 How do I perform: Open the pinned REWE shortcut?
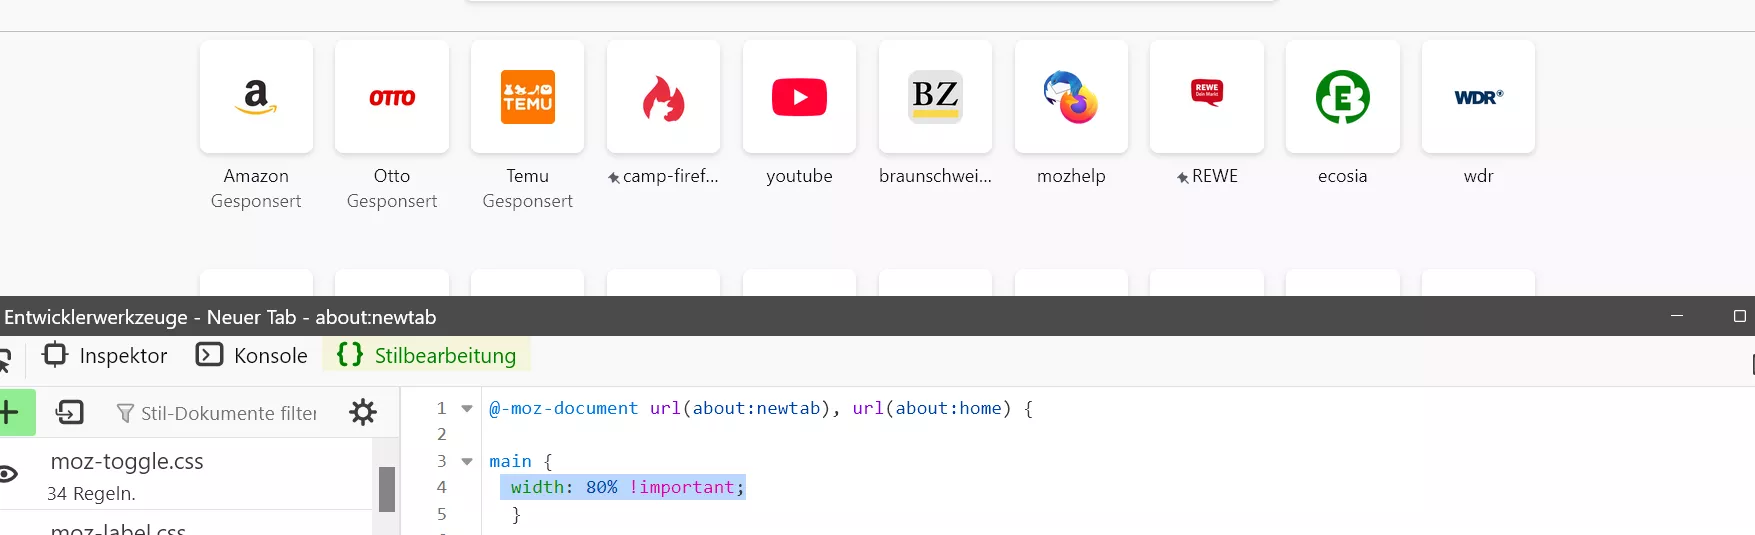(1207, 97)
